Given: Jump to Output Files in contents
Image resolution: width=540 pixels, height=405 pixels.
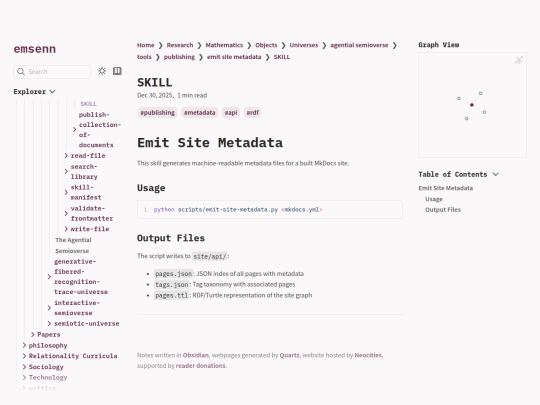Looking at the screenshot, I should 443,210.
